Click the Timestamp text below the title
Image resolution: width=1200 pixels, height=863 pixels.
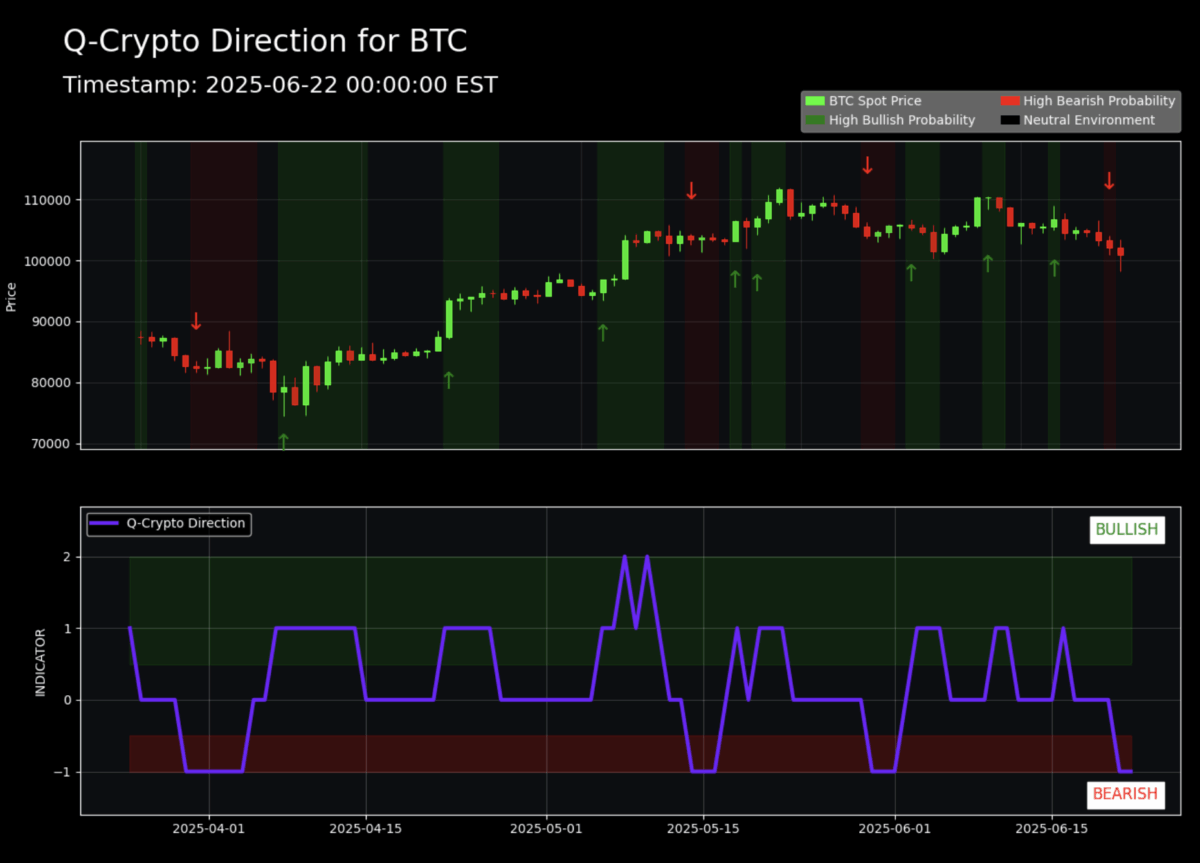pos(280,85)
